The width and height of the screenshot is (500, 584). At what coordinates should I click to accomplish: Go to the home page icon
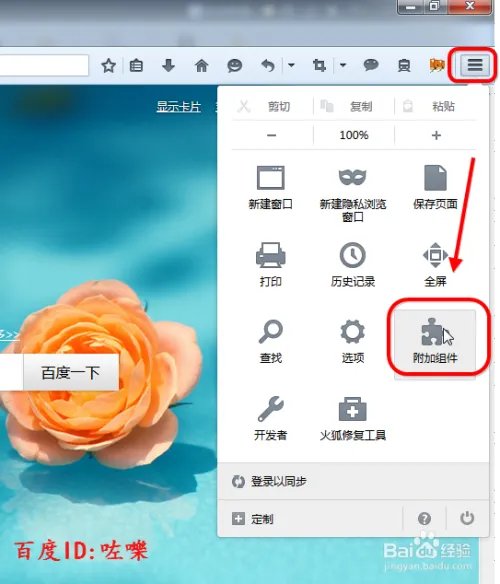point(202,66)
